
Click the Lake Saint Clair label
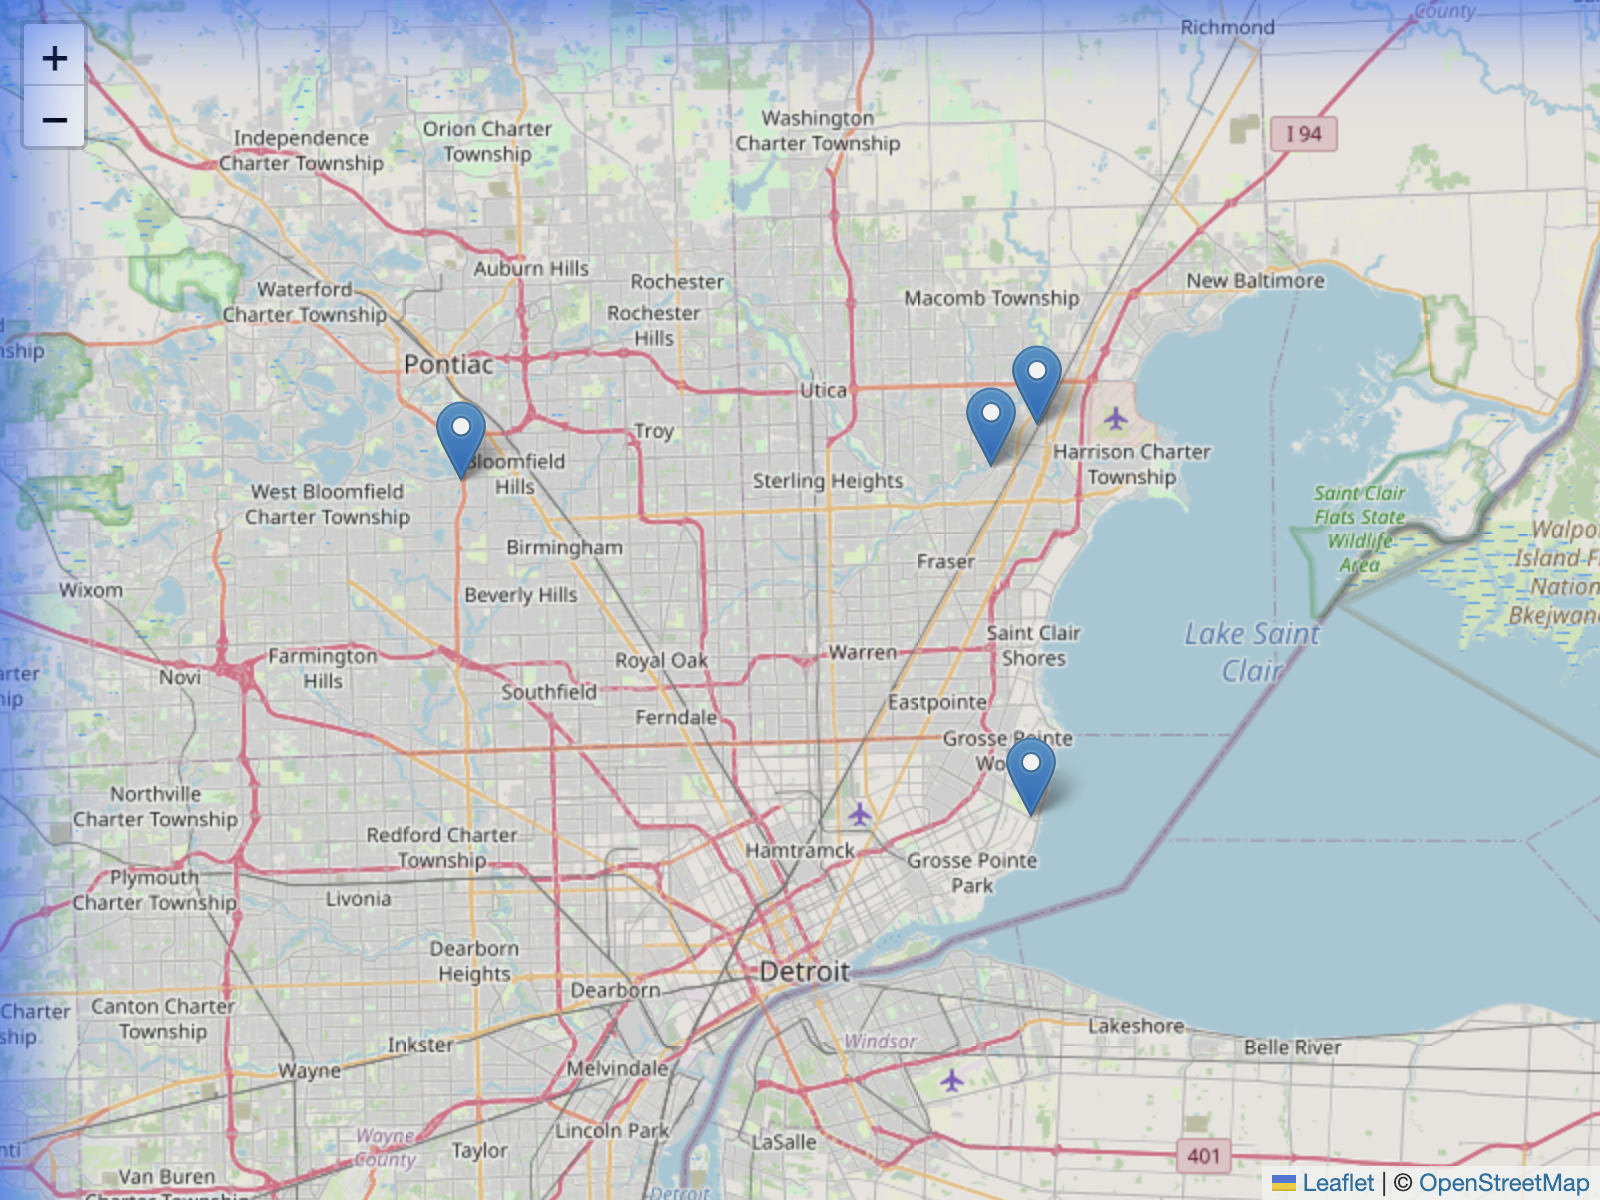pos(1251,651)
